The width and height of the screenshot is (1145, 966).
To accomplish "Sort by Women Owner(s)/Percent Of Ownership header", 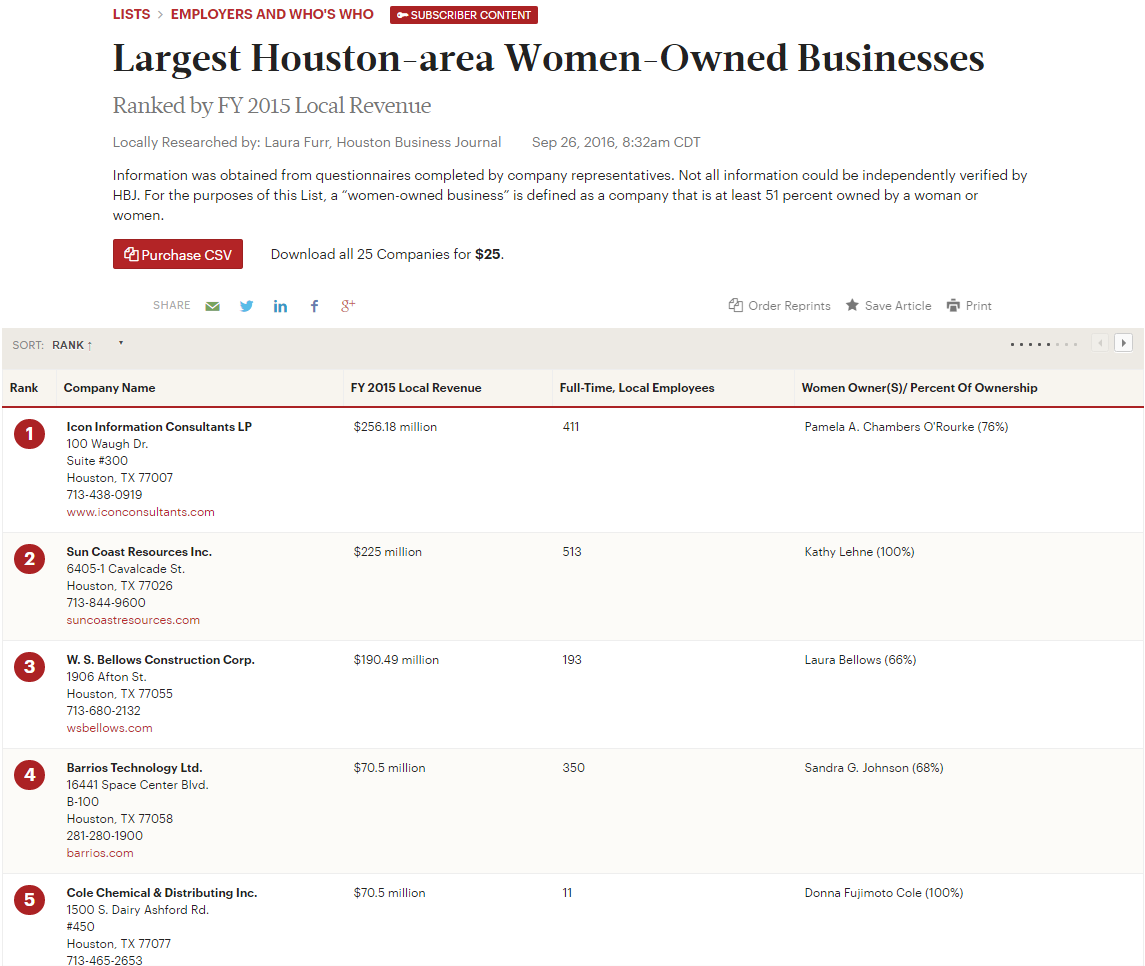I will (x=919, y=388).
